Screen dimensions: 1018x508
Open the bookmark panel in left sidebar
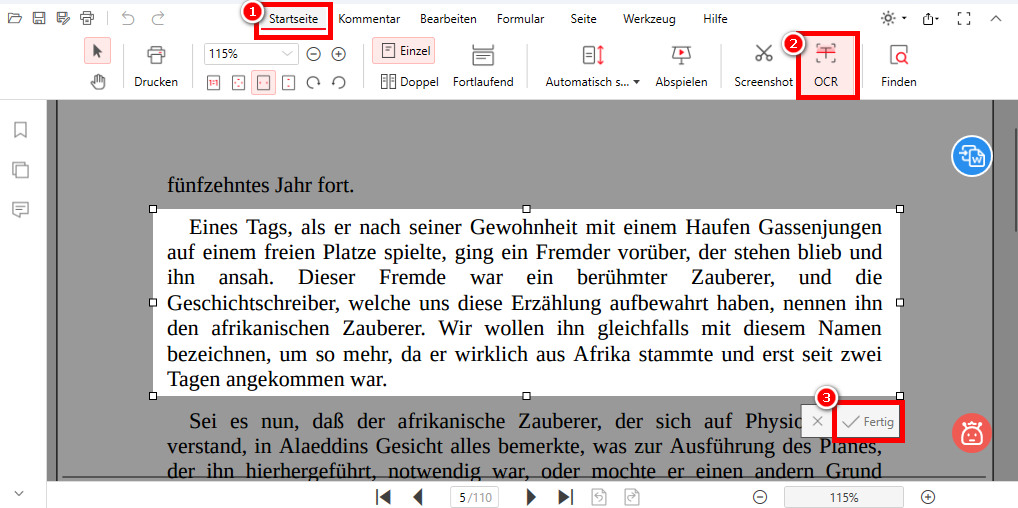(20, 130)
